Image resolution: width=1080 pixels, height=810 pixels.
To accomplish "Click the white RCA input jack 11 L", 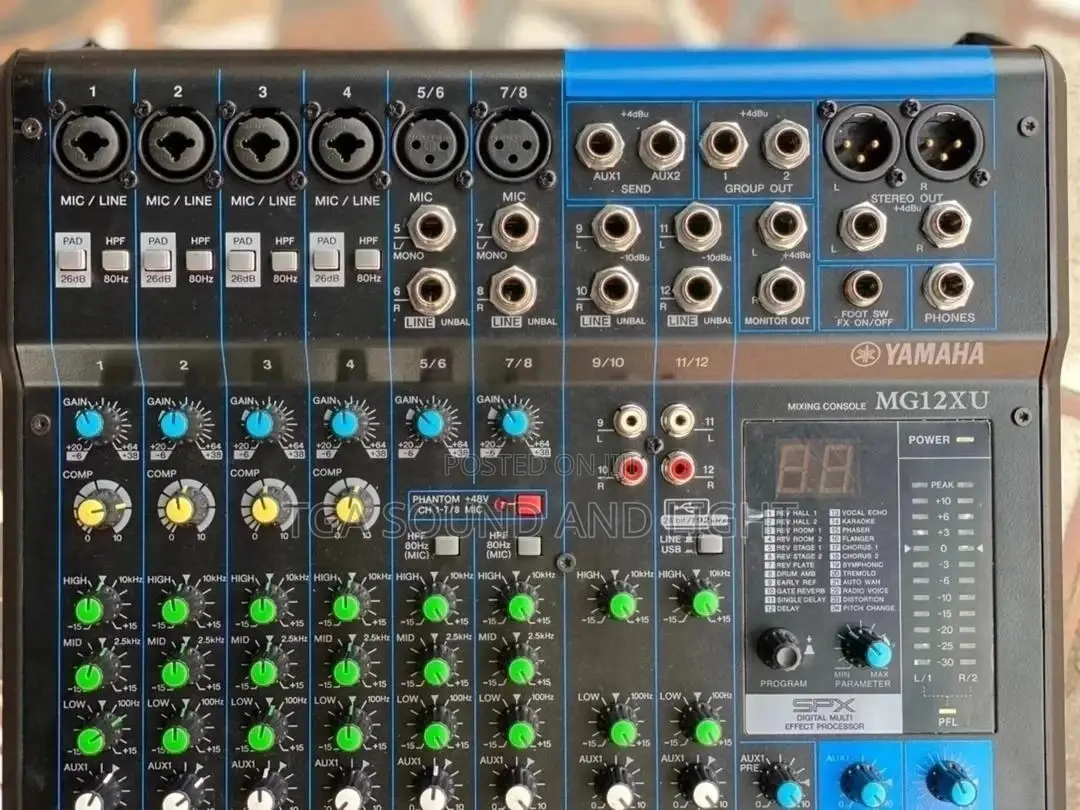I will tap(678, 419).
